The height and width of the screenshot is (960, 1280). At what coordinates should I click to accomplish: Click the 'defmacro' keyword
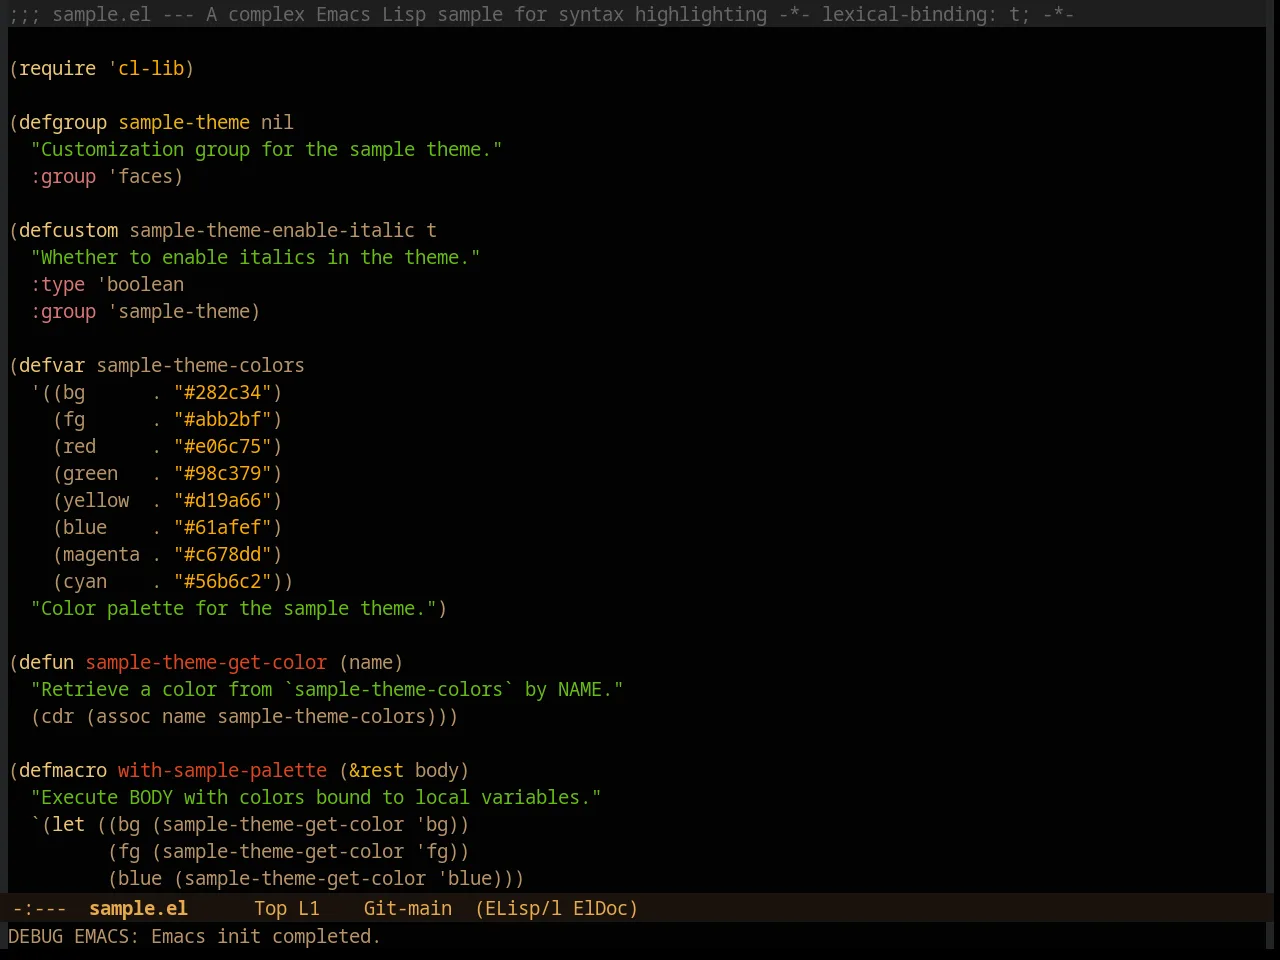[x=63, y=770]
